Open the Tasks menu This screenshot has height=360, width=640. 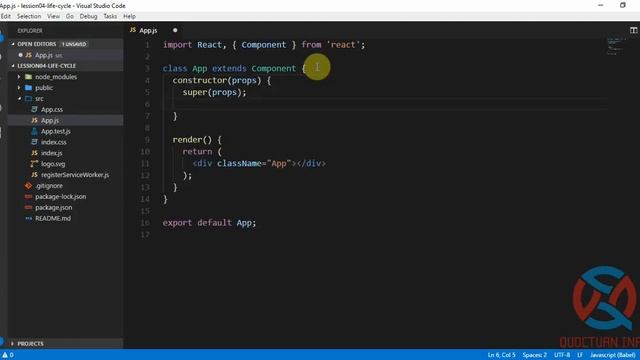tap(110, 16)
